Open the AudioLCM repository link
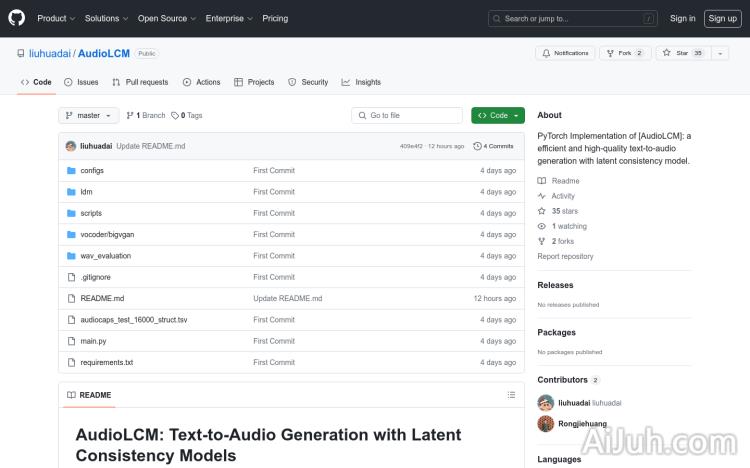The image size is (750, 468). click(x=104, y=53)
